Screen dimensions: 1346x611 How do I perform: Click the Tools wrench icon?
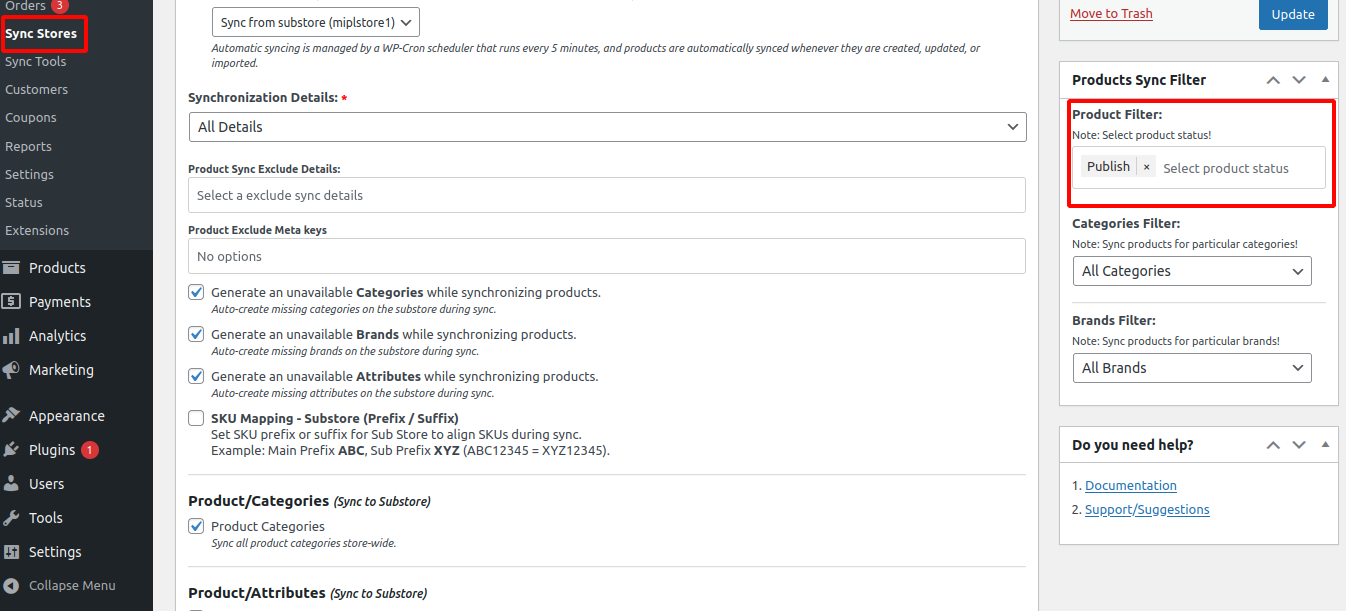point(12,518)
